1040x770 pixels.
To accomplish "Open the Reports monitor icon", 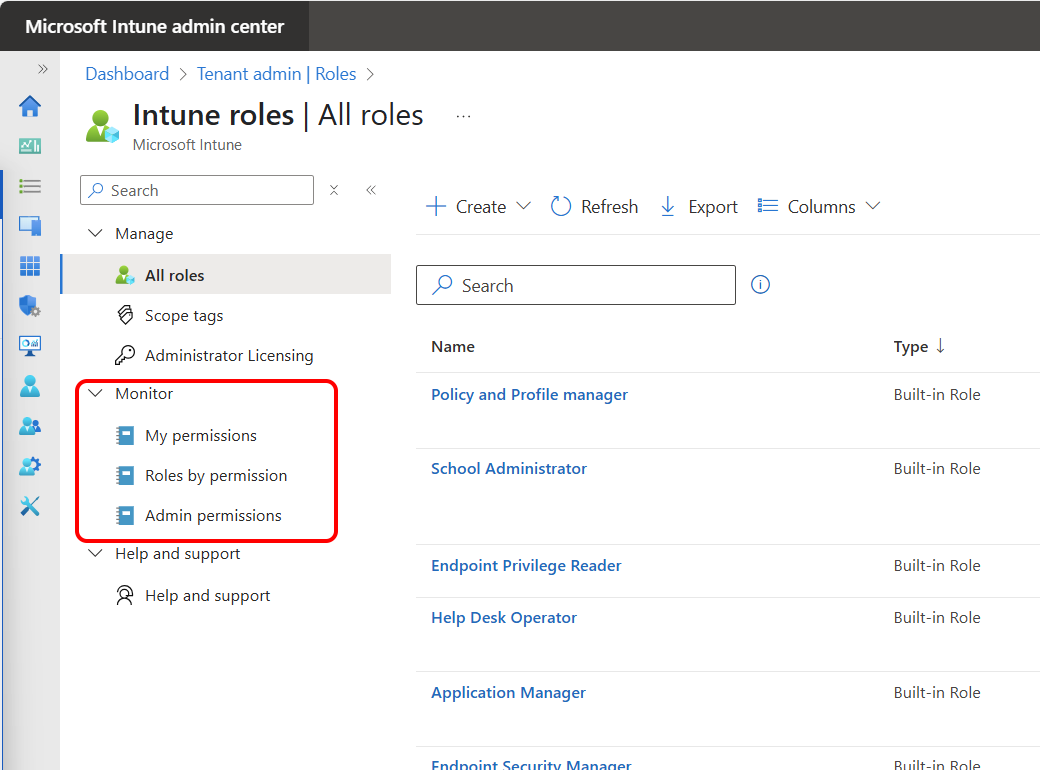I will 30,346.
